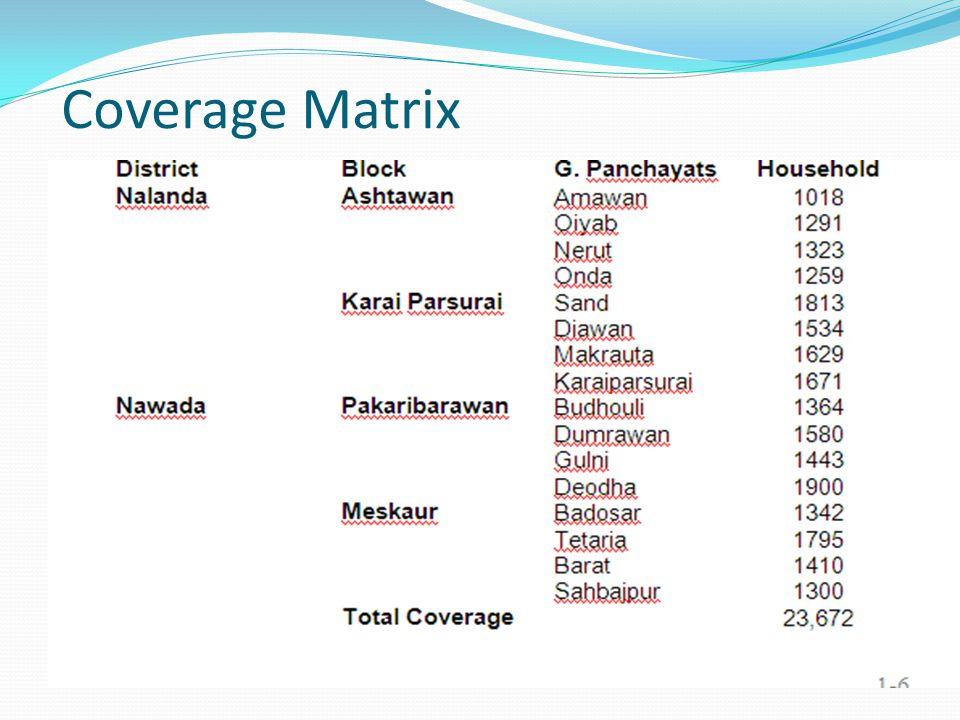Select the Ashtawan block name

(397, 197)
